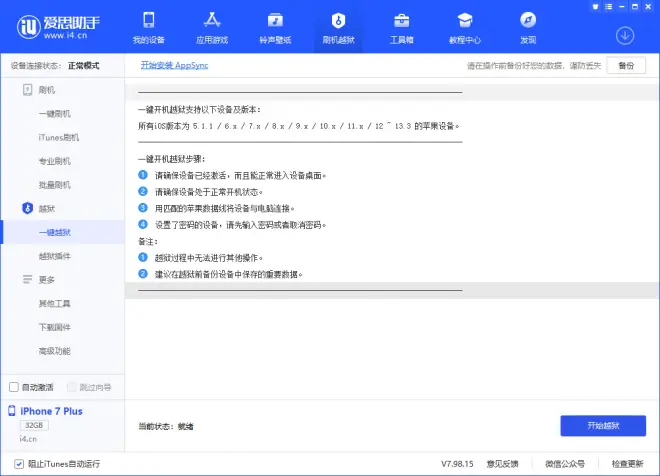
Task: Click note 越狱过程中无法进行其他操作 text
Action: click(209, 258)
